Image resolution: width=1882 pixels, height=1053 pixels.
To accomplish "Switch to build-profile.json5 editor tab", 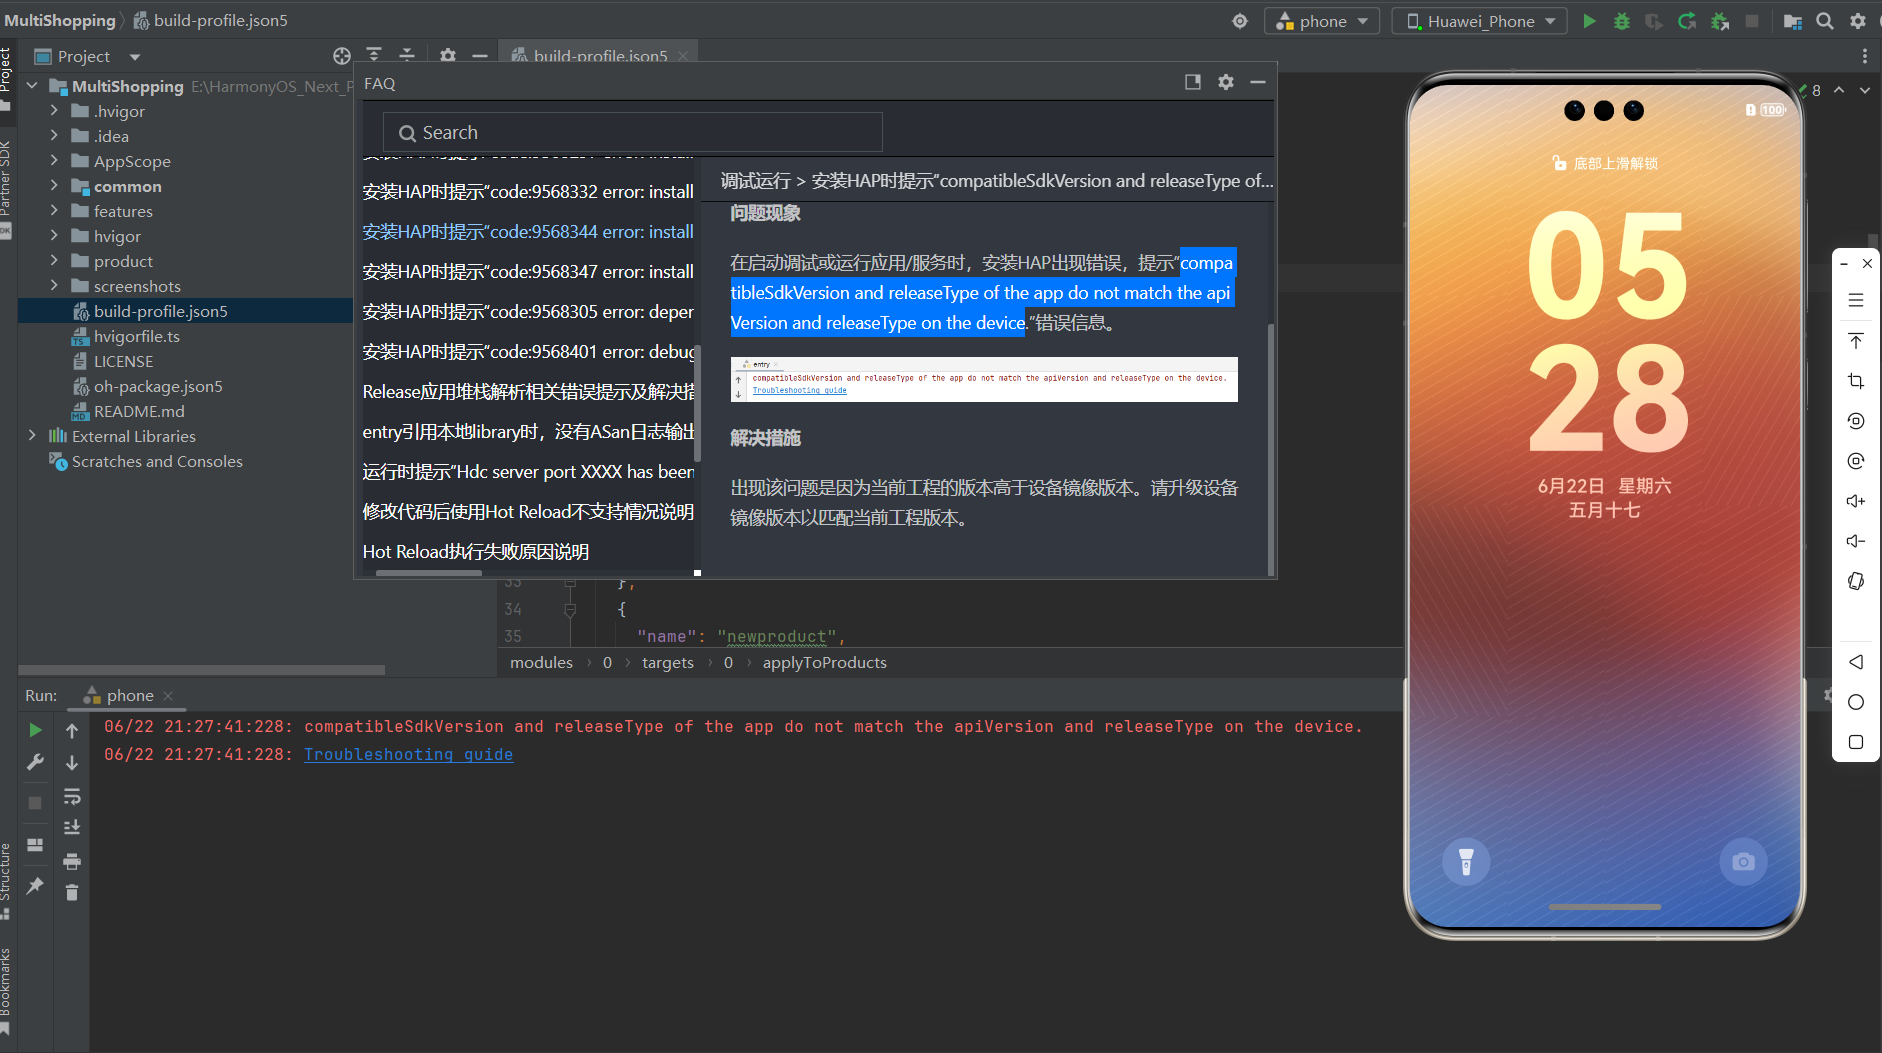I will pos(600,56).
